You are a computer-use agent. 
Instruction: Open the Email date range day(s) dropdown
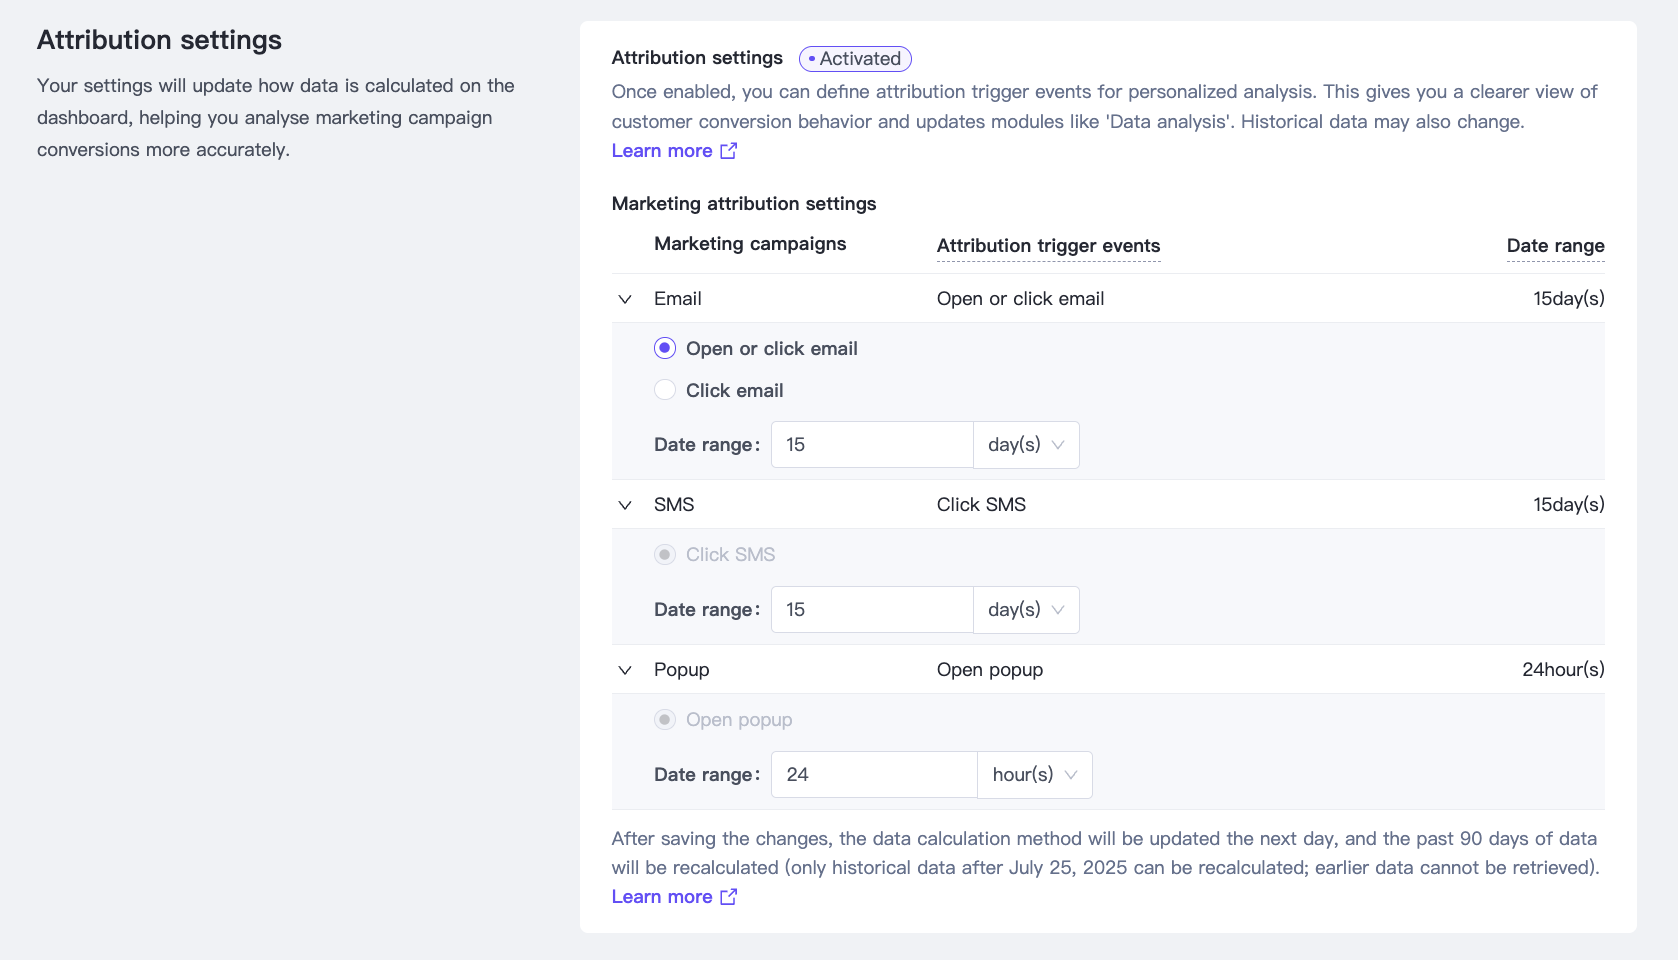coord(1026,445)
